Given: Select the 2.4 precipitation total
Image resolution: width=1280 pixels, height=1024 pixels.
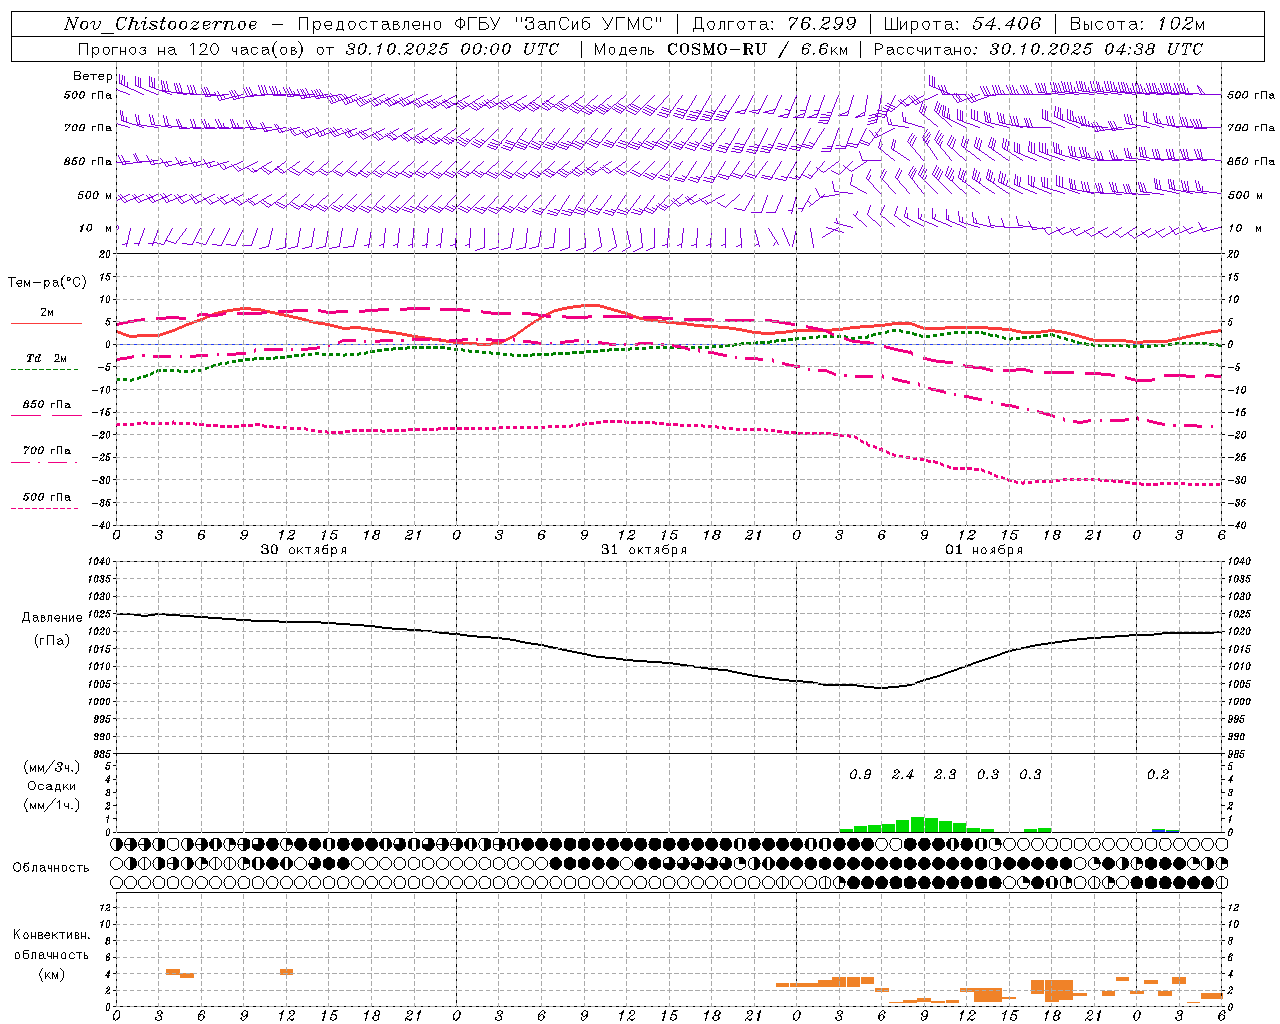Looking at the screenshot, I should [903, 775].
